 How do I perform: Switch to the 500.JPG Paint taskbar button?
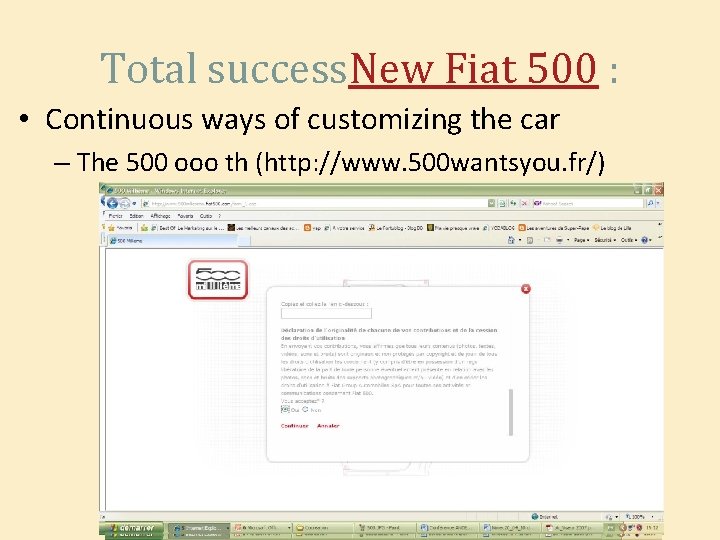384,529
